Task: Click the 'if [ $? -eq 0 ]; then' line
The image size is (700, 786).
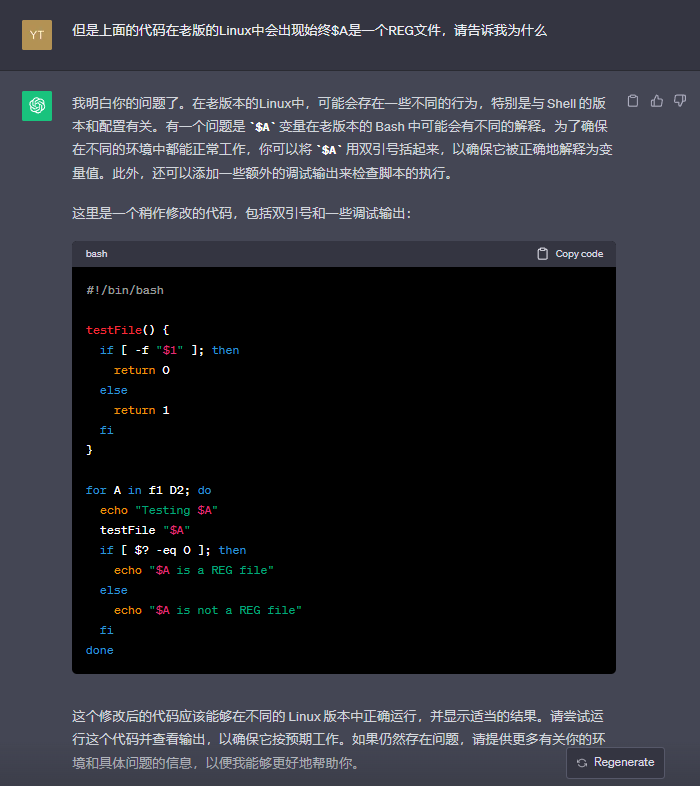Action: [x=173, y=550]
